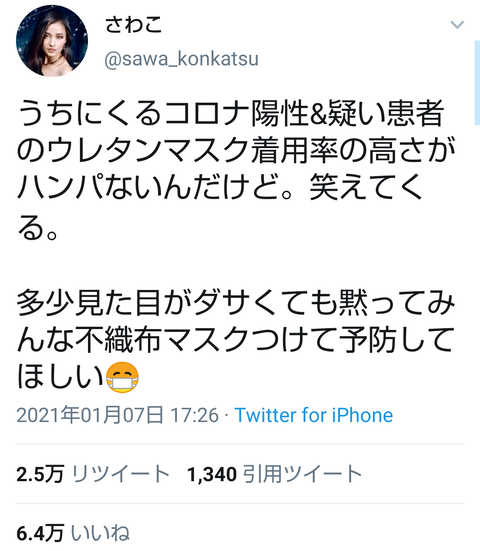
Task: Click the 2021年01月07日 date stamp
Action: (90, 415)
